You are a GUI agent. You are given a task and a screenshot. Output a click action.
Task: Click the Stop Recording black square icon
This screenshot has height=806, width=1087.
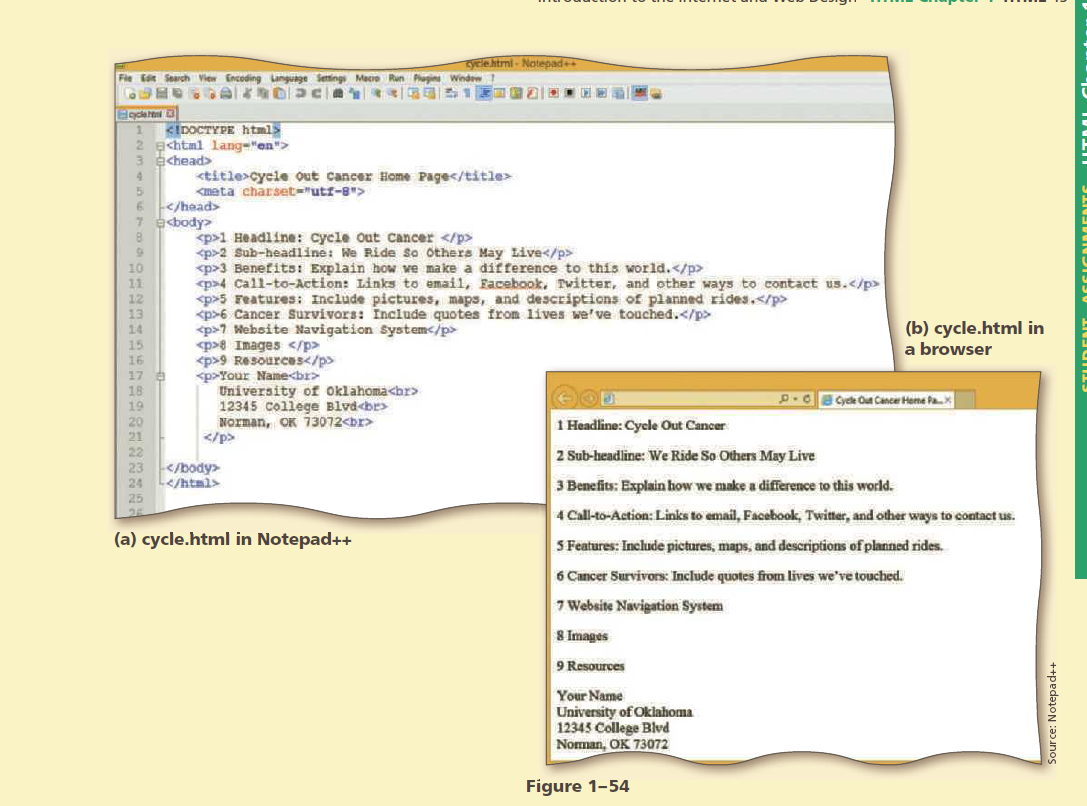pos(570,93)
